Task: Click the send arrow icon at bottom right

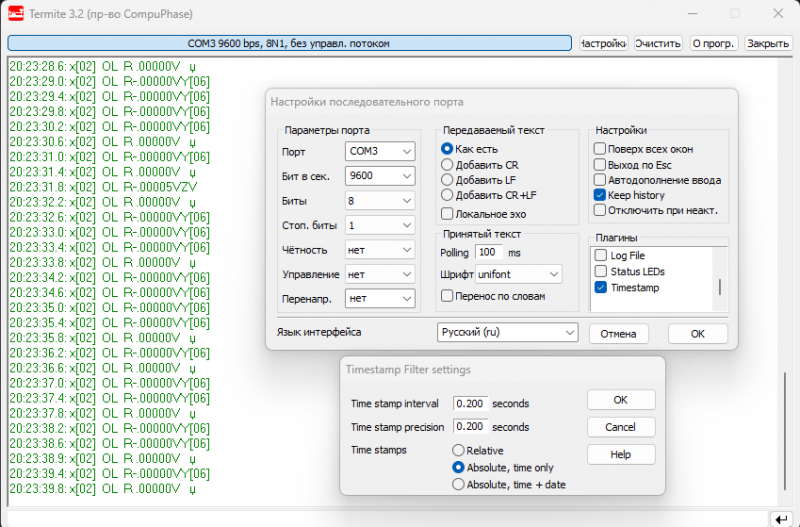Action: point(780,518)
